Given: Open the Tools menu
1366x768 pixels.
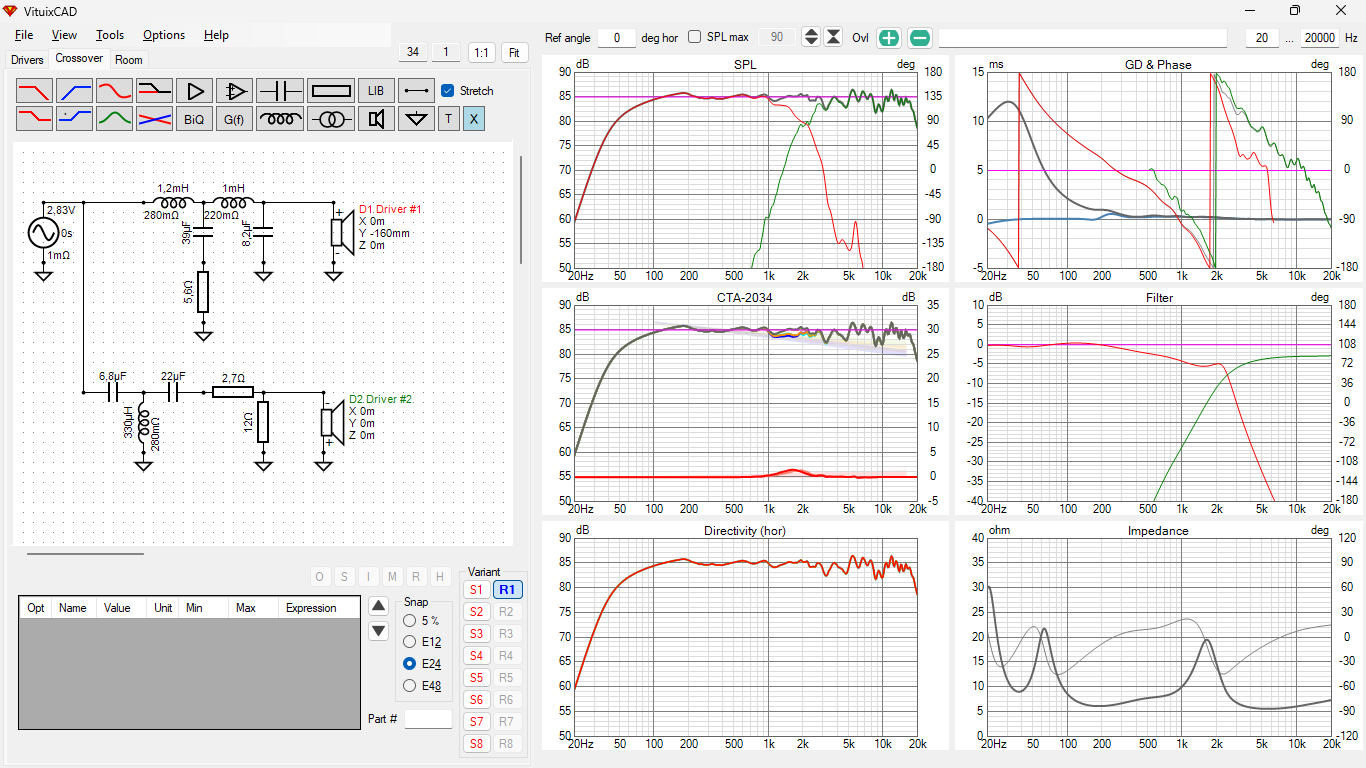Looking at the screenshot, I should point(110,35).
